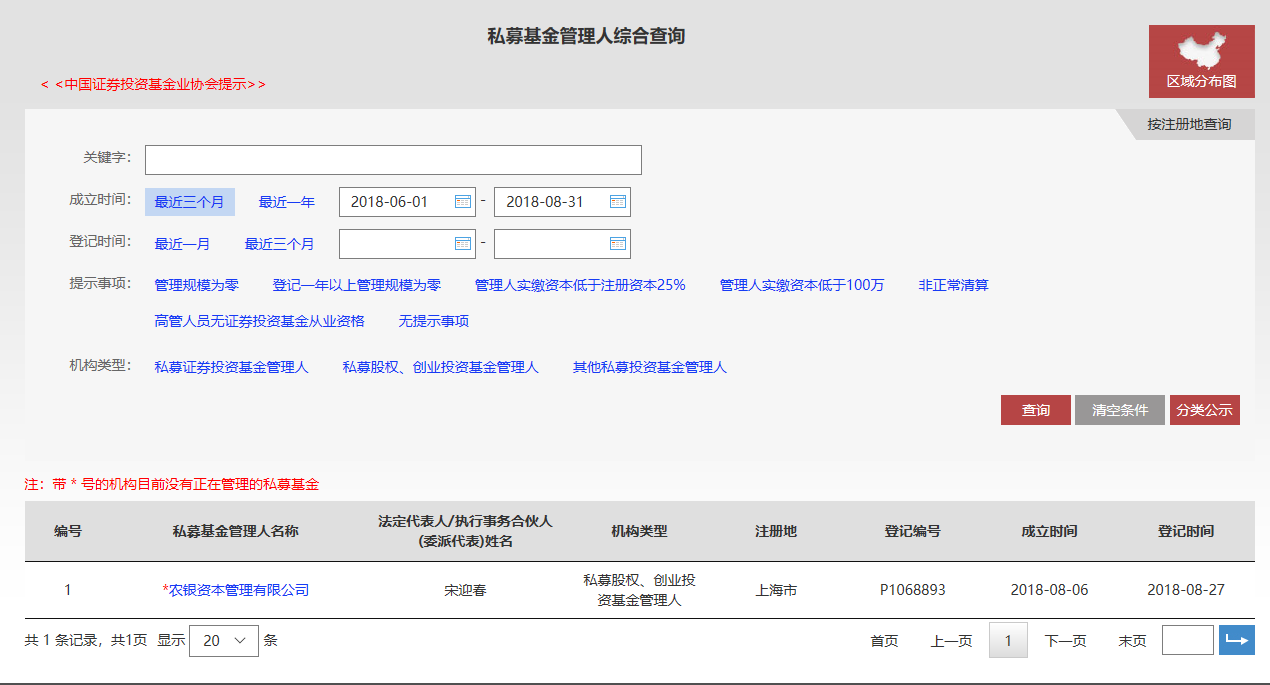
Task: Click in the 关键字 keyword input field
Action: click(392, 160)
